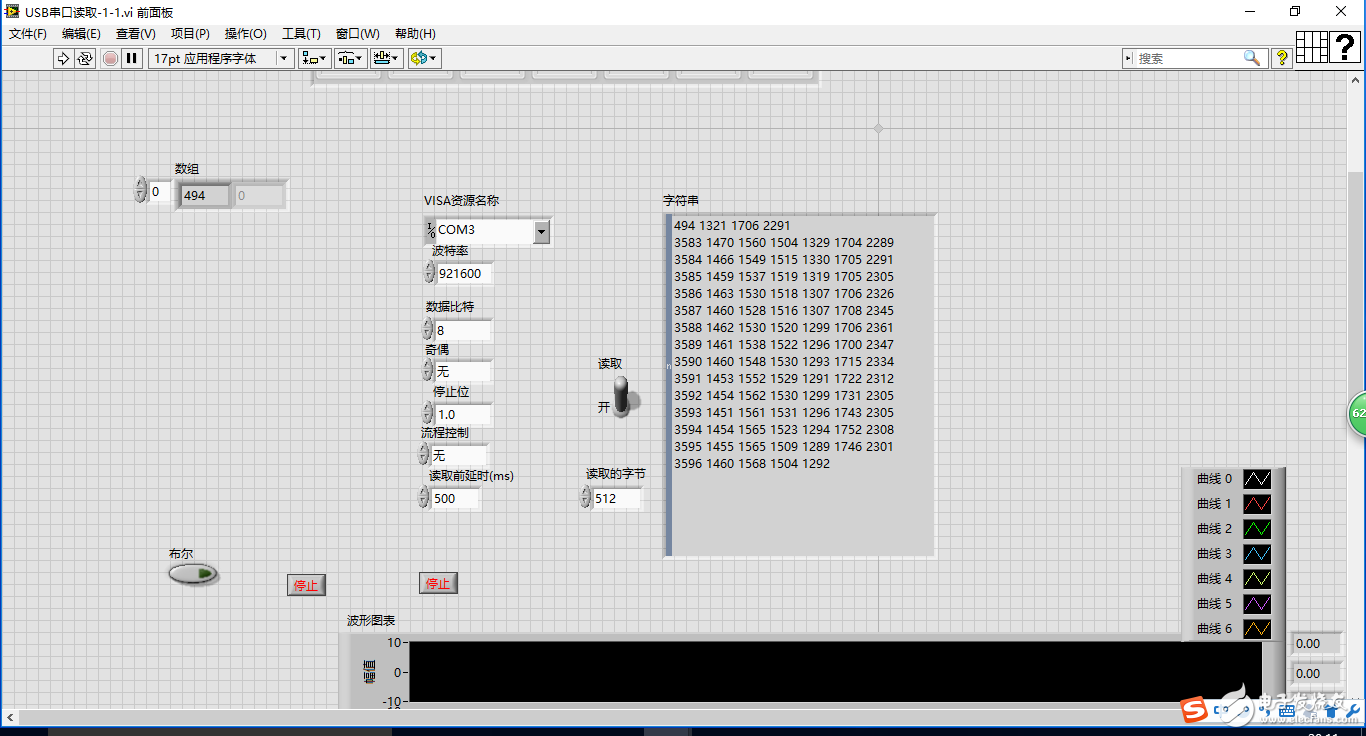Image resolution: width=1366 pixels, height=736 pixels.
Task: Open the 流程控制 ring showing 无
Action: [459, 455]
